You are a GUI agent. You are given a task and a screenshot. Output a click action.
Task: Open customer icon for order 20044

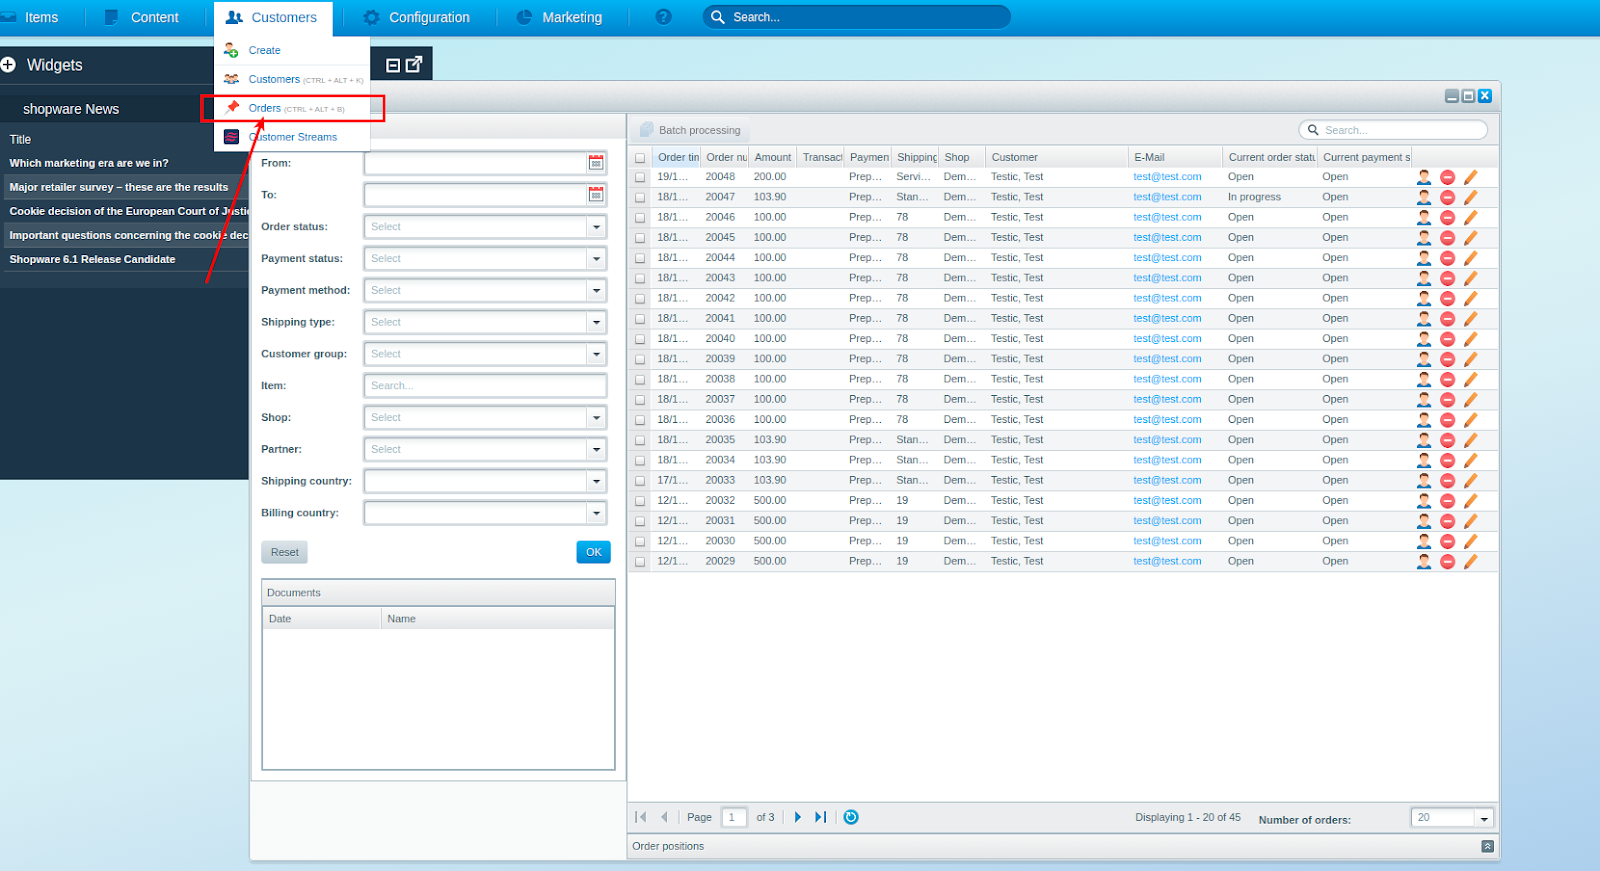[x=1424, y=258]
